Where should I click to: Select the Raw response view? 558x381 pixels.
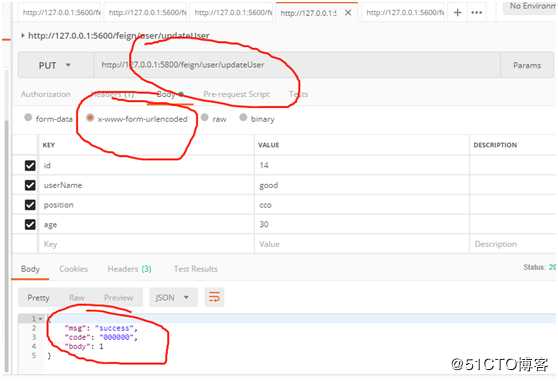(x=77, y=298)
